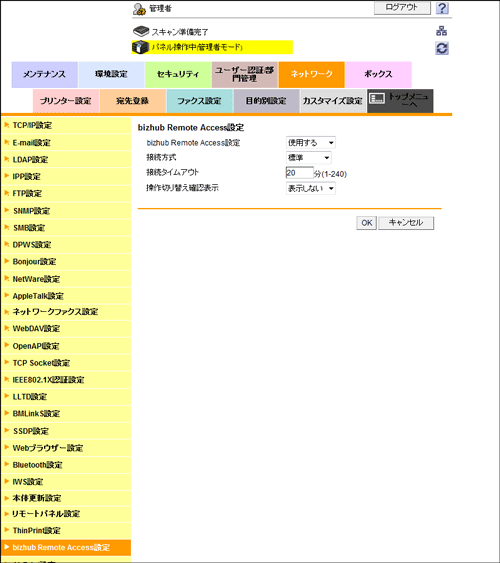Go to the top menu button
Image resolution: width=500 pixels, height=563 pixels.
tap(400, 101)
